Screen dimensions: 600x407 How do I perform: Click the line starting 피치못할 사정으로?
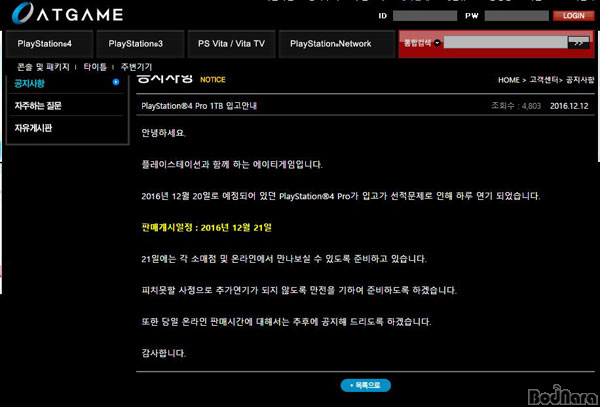point(299,291)
